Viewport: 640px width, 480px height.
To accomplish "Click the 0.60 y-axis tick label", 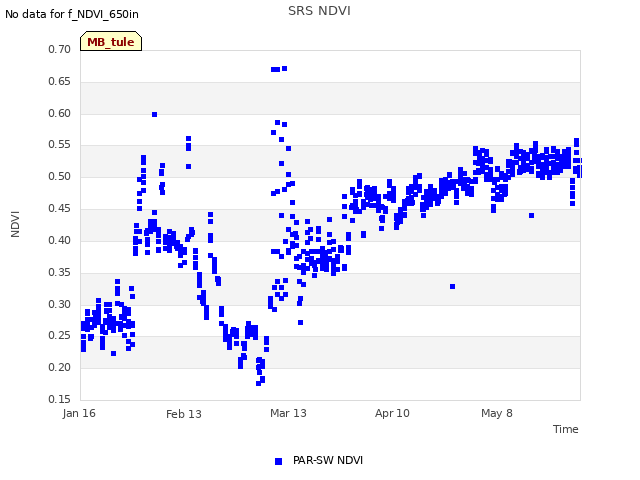I will pyautogui.click(x=60, y=113).
